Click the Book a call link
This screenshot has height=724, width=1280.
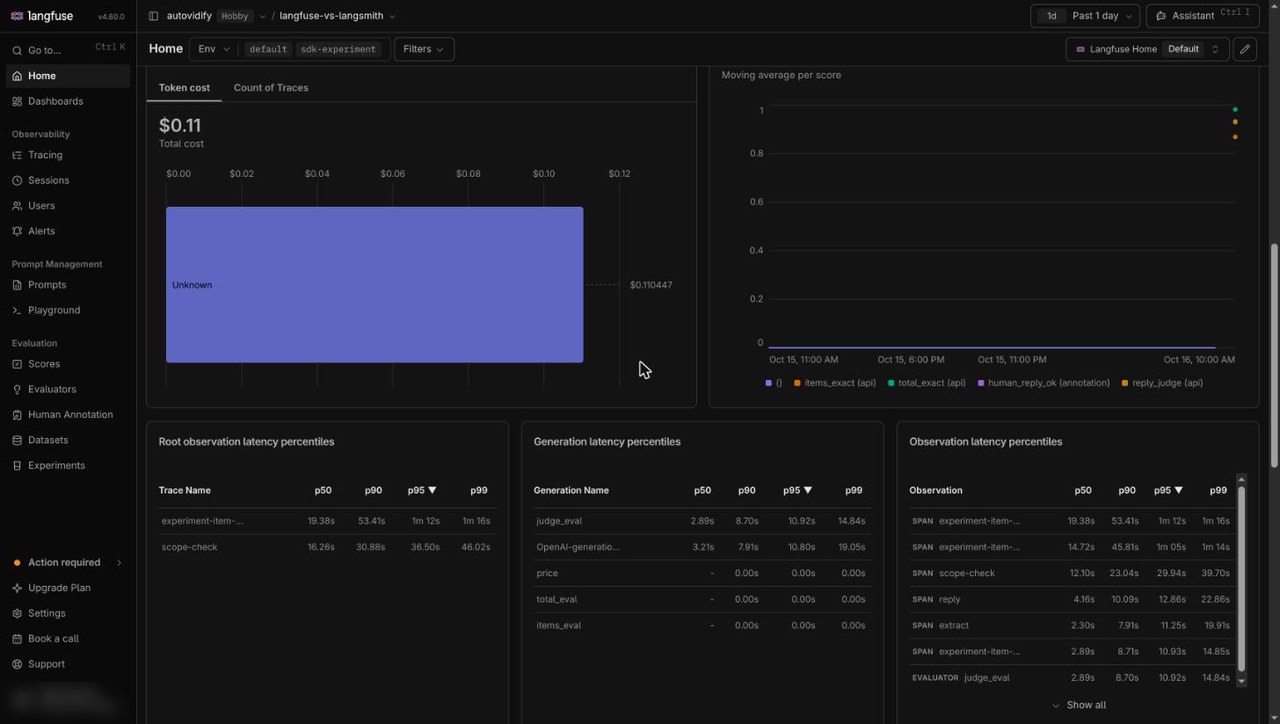coord(68,639)
